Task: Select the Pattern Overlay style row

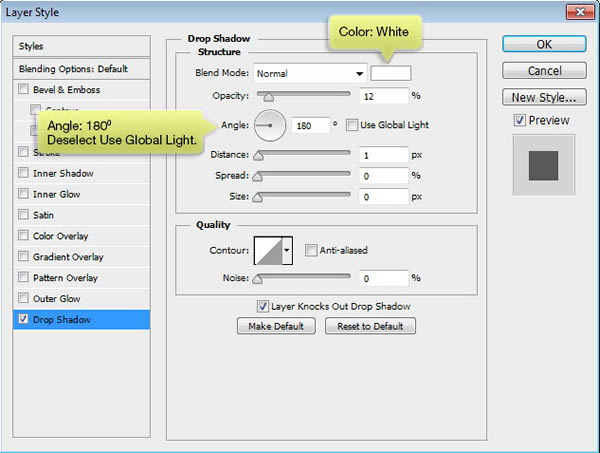Action: [x=82, y=277]
